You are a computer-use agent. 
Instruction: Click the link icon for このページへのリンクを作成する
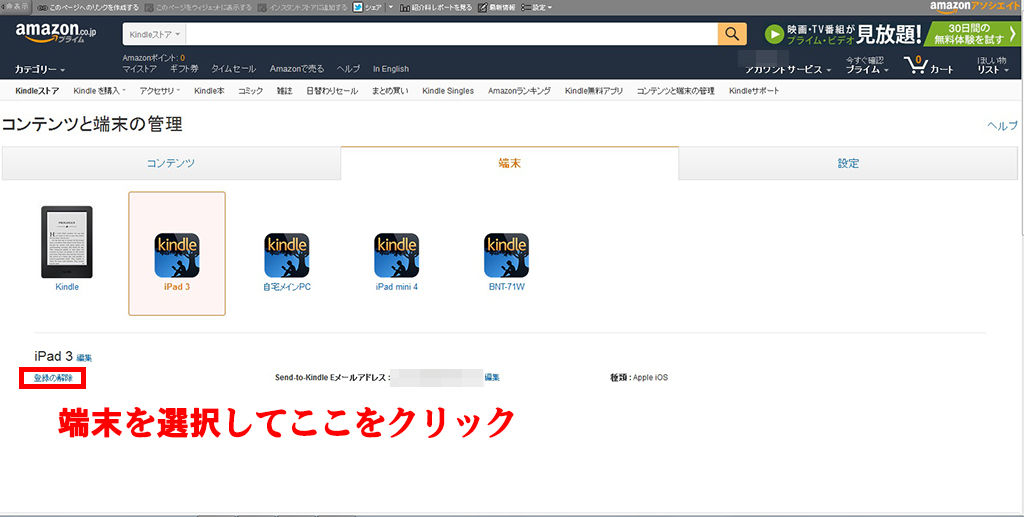pyautogui.click(x=42, y=7)
